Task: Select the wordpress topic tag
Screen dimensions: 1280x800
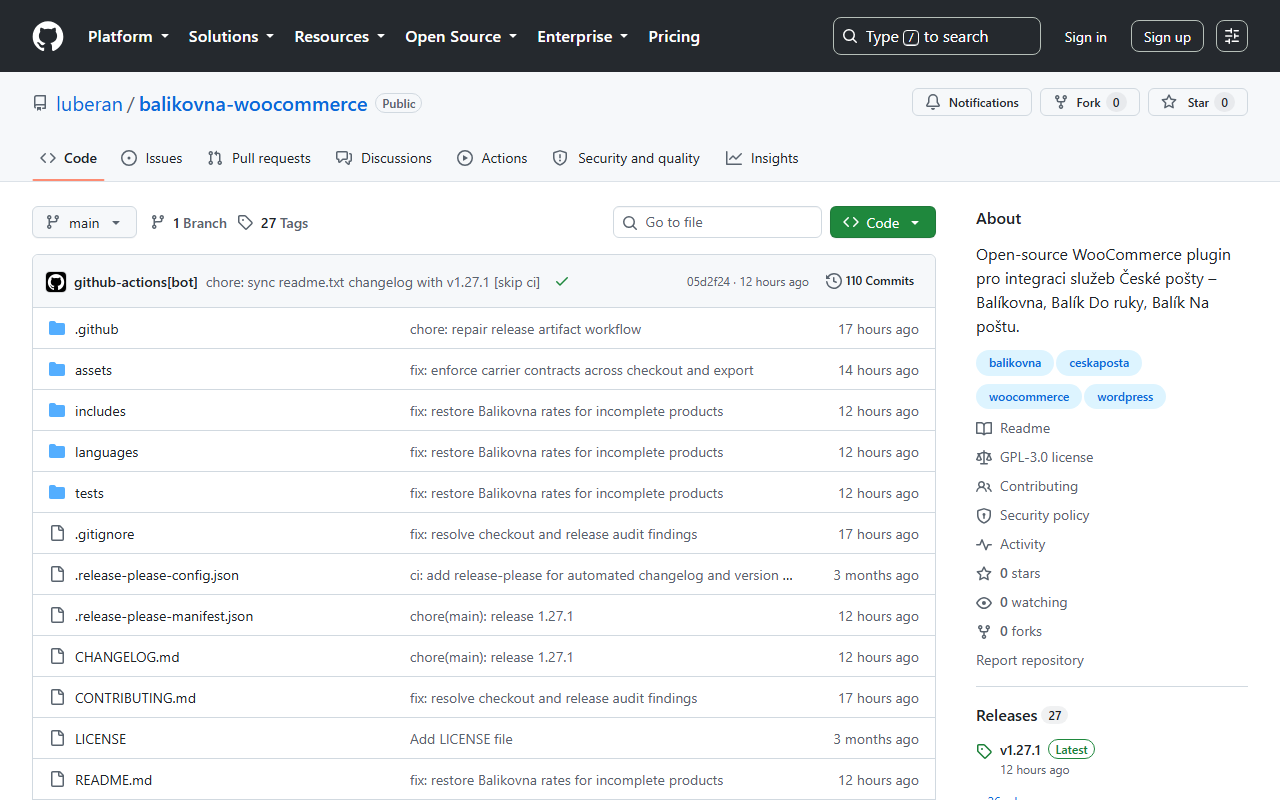Action: pyautogui.click(x=1125, y=397)
